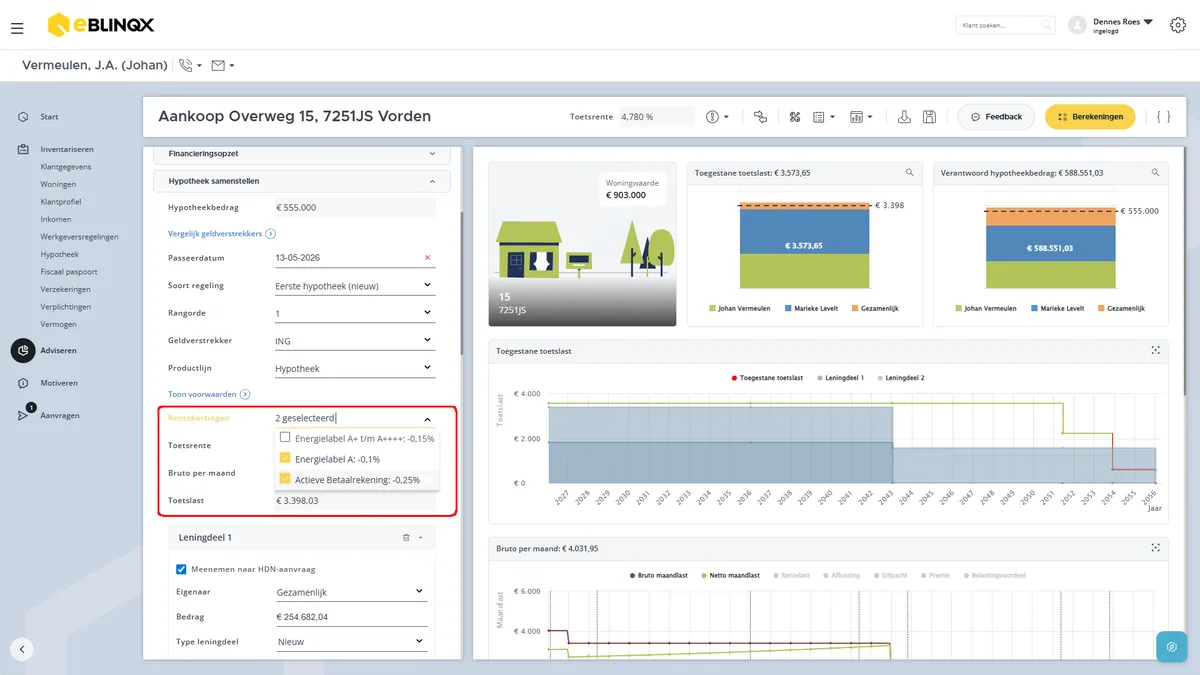Open the Geldverstrekker dropdown showing ING

coord(354,341)
